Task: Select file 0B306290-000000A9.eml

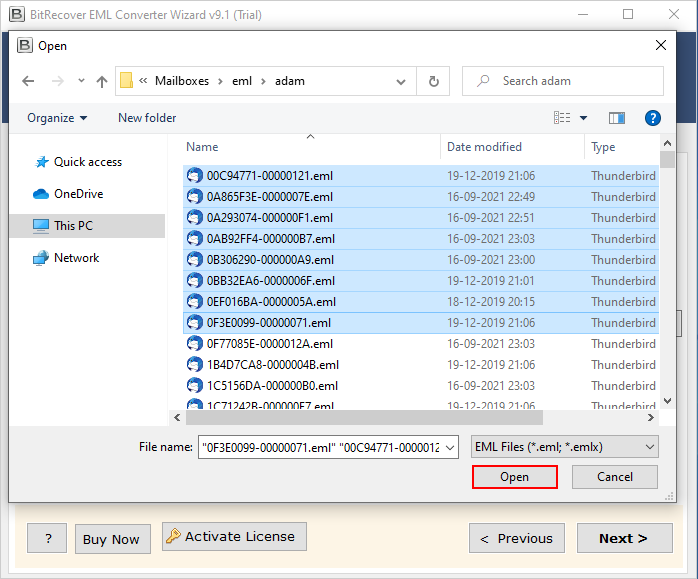Action: pyautogui.click(x=421, y=259)
